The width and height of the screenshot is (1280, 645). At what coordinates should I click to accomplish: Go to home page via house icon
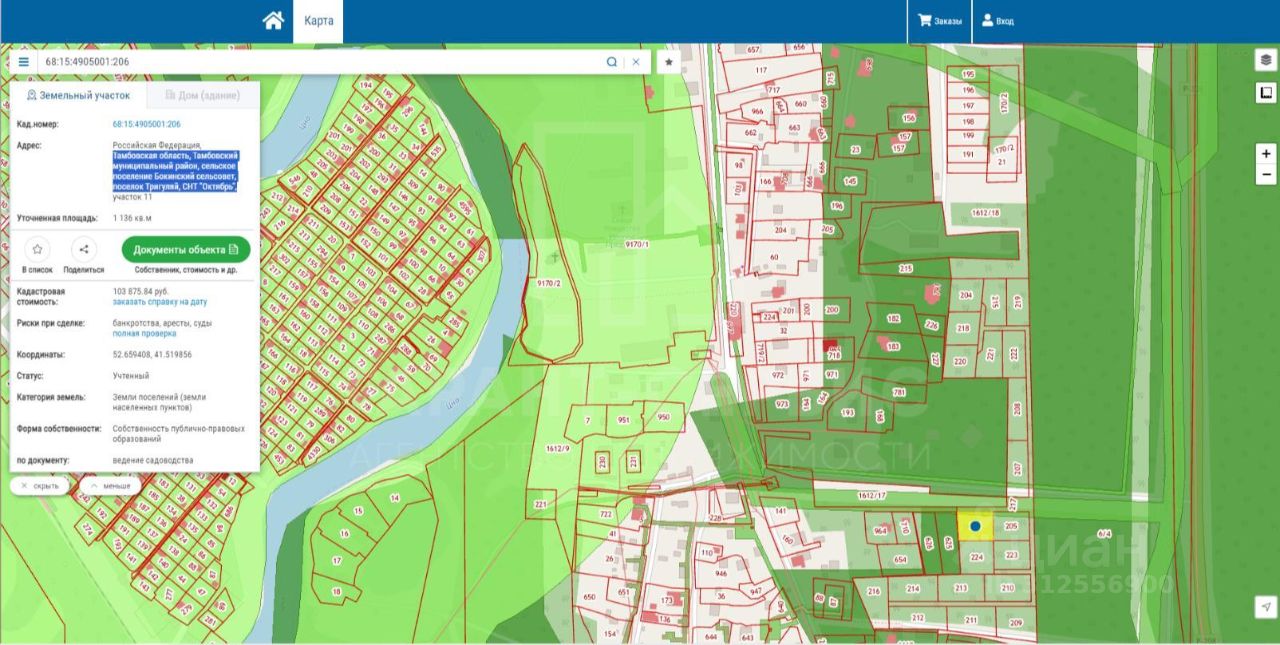click(273, 21)
